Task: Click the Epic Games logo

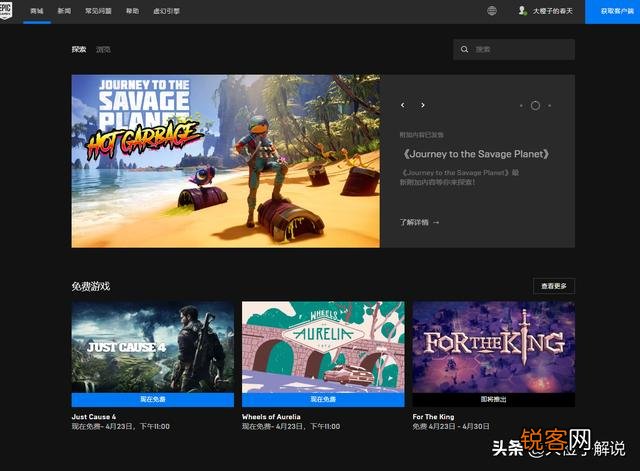Action: click(5, 10)
